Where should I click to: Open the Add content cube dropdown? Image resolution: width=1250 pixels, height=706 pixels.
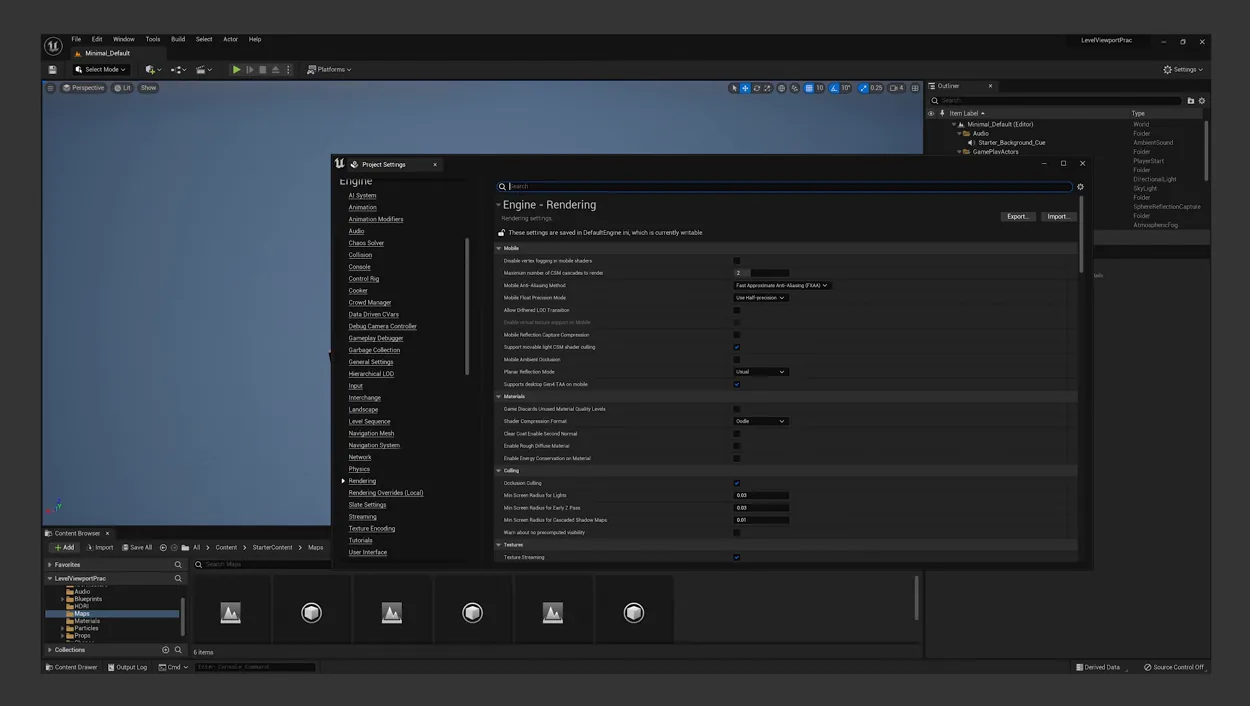(152, 70)
